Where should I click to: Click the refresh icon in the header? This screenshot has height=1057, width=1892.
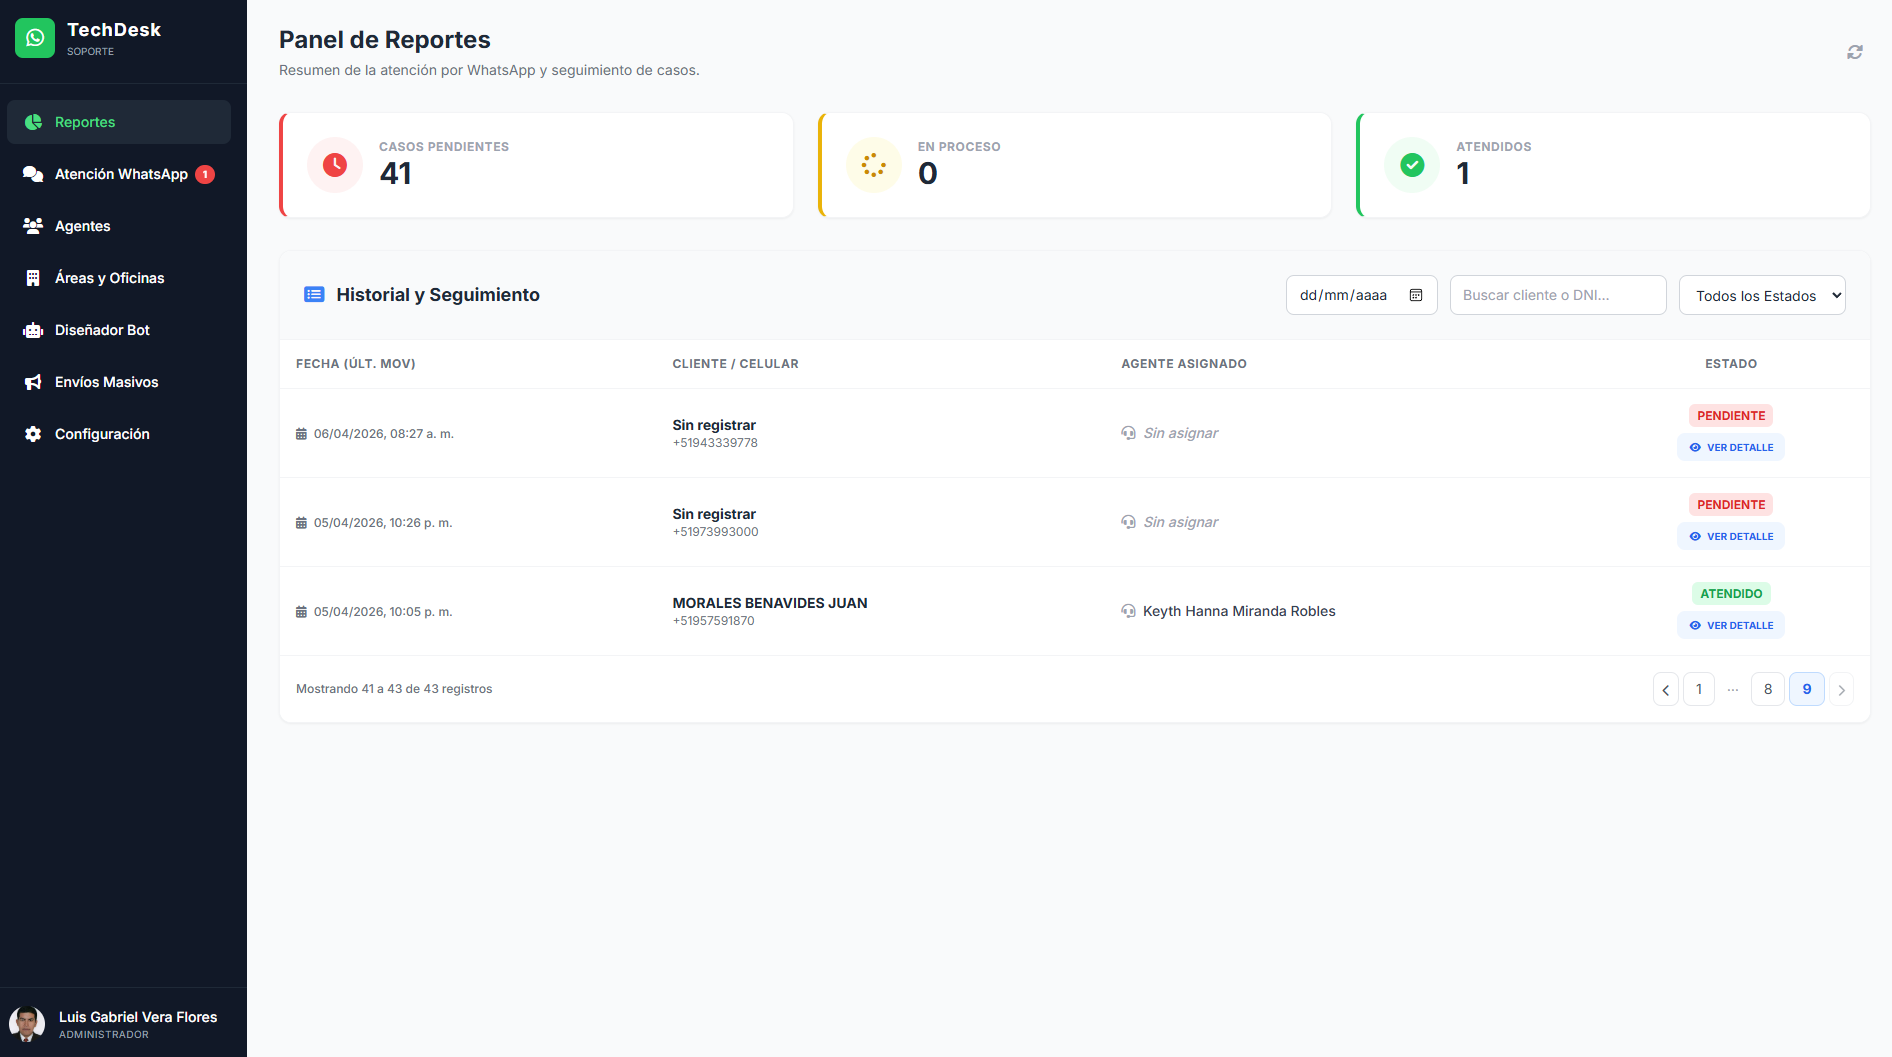click(x=1854, y=52)
